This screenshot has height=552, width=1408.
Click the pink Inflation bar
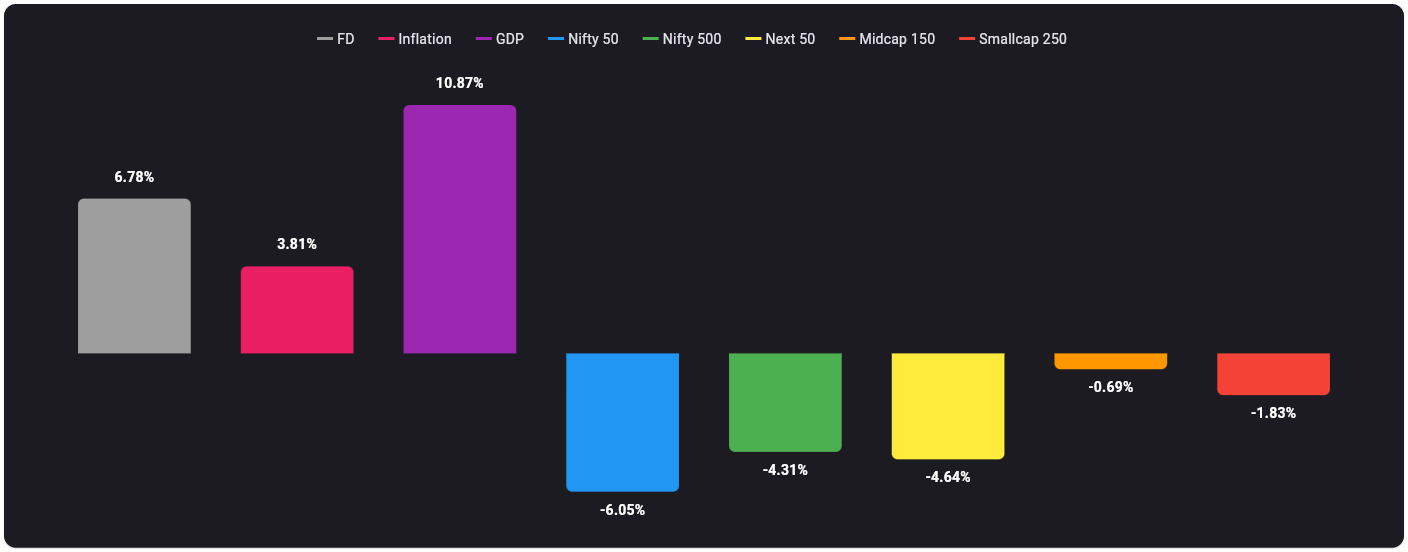297,310
